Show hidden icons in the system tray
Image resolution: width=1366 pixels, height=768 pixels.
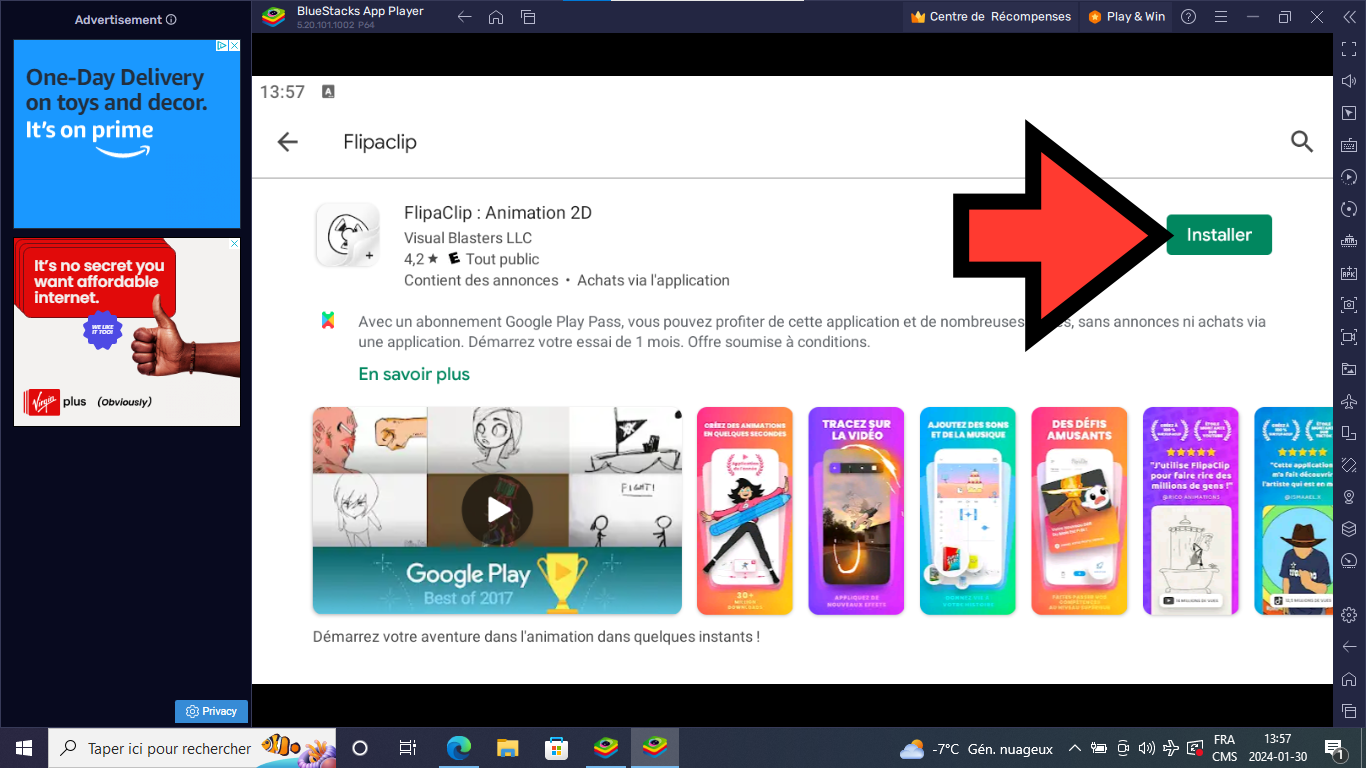point(1075,748)
